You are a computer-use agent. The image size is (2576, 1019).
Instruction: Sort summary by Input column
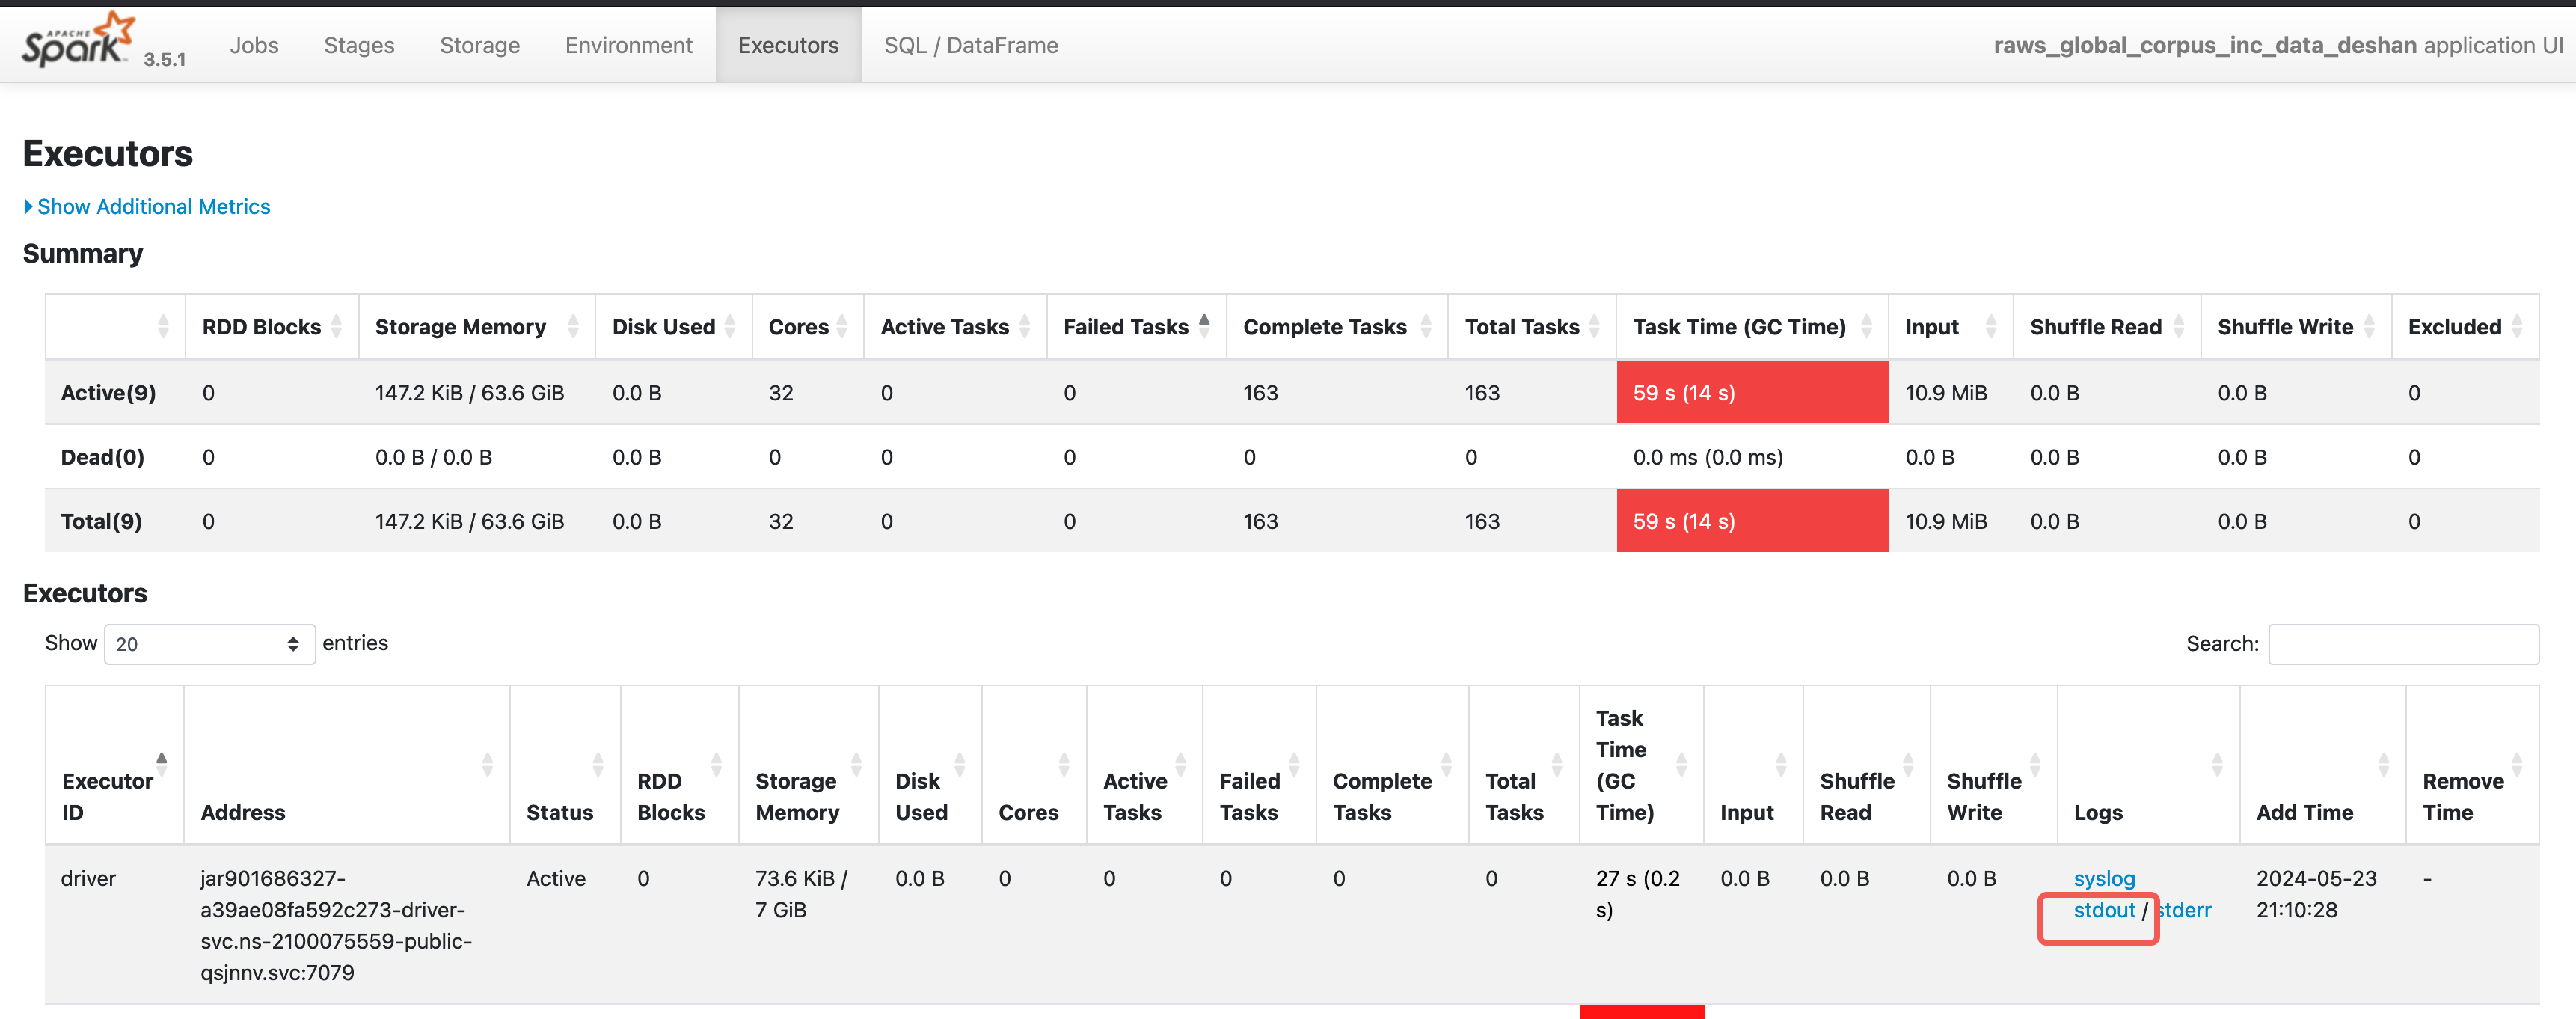[1951, 327]
